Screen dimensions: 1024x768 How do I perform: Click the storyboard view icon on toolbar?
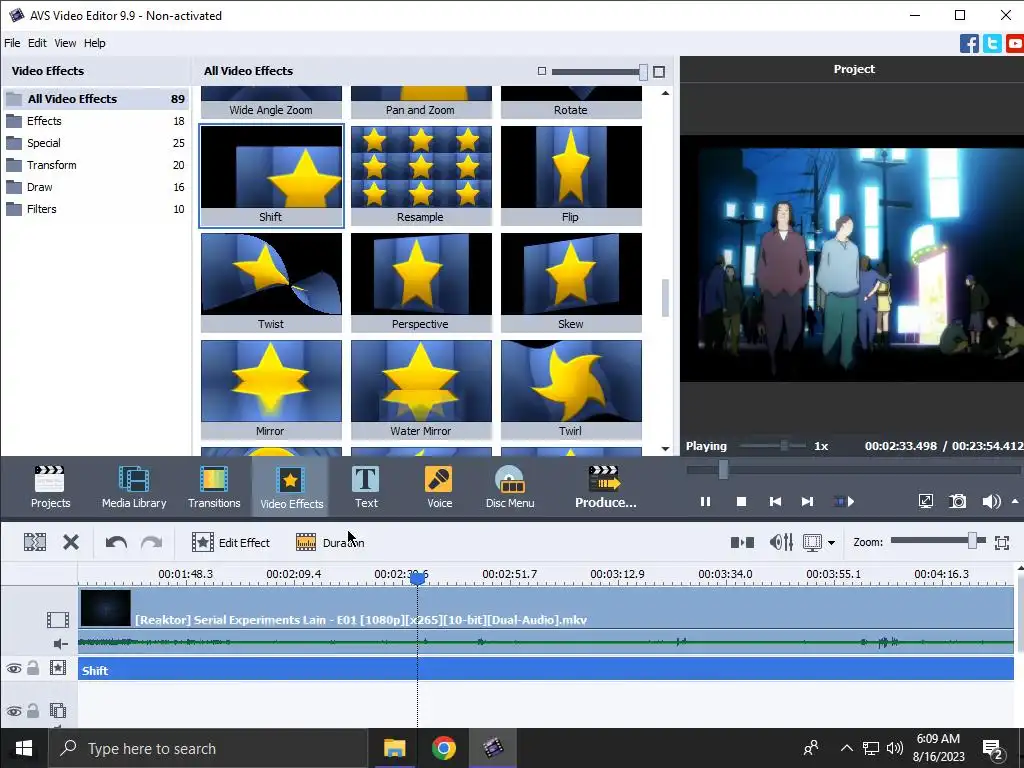click(x=35, y=542)
